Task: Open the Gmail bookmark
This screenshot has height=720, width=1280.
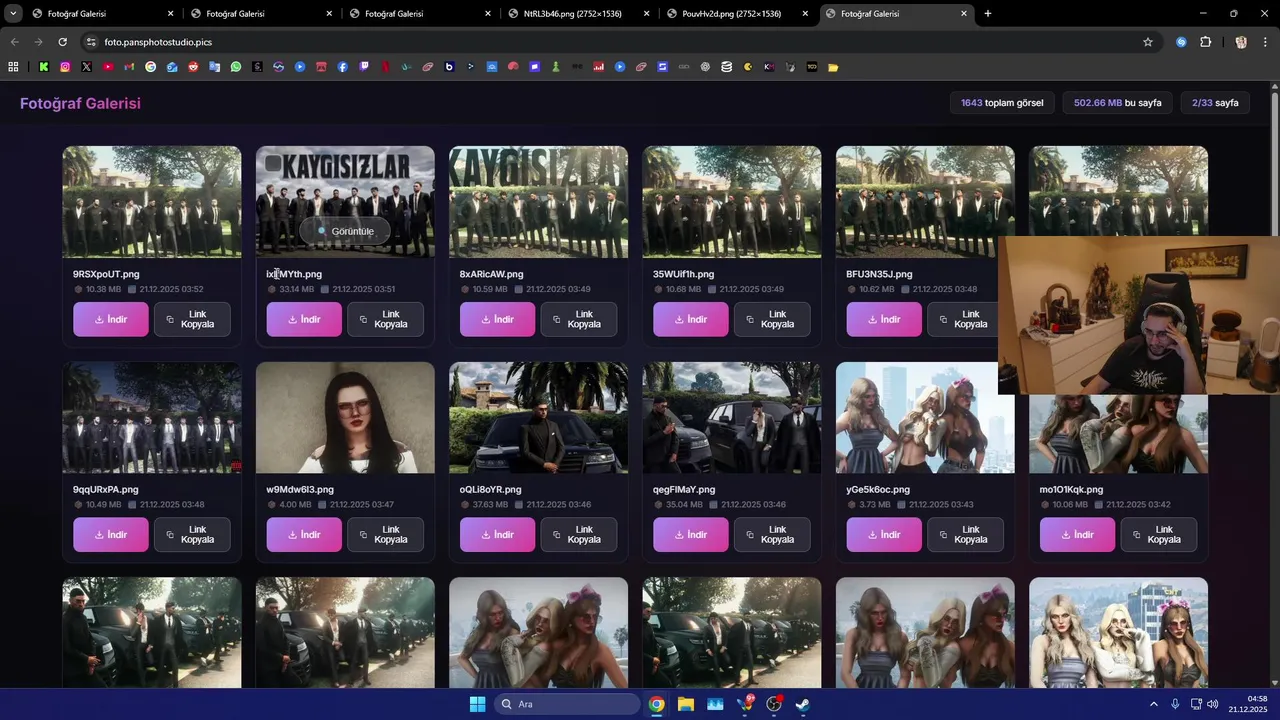Action: click(x=129, y=67)
